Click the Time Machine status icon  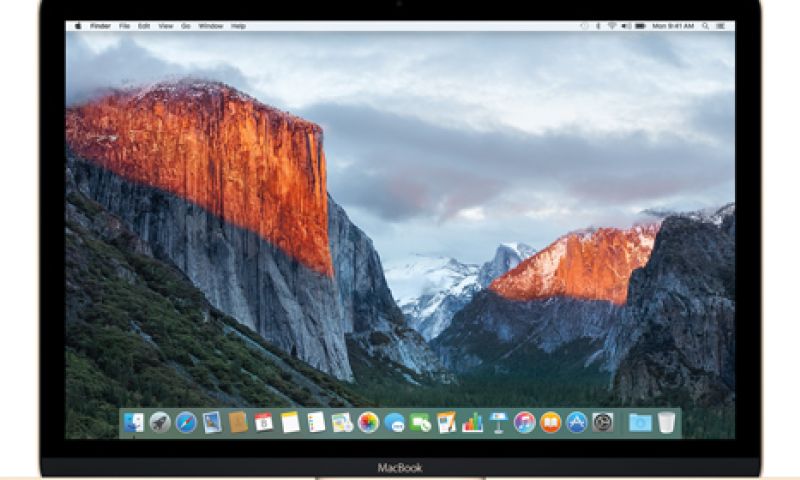584,26
